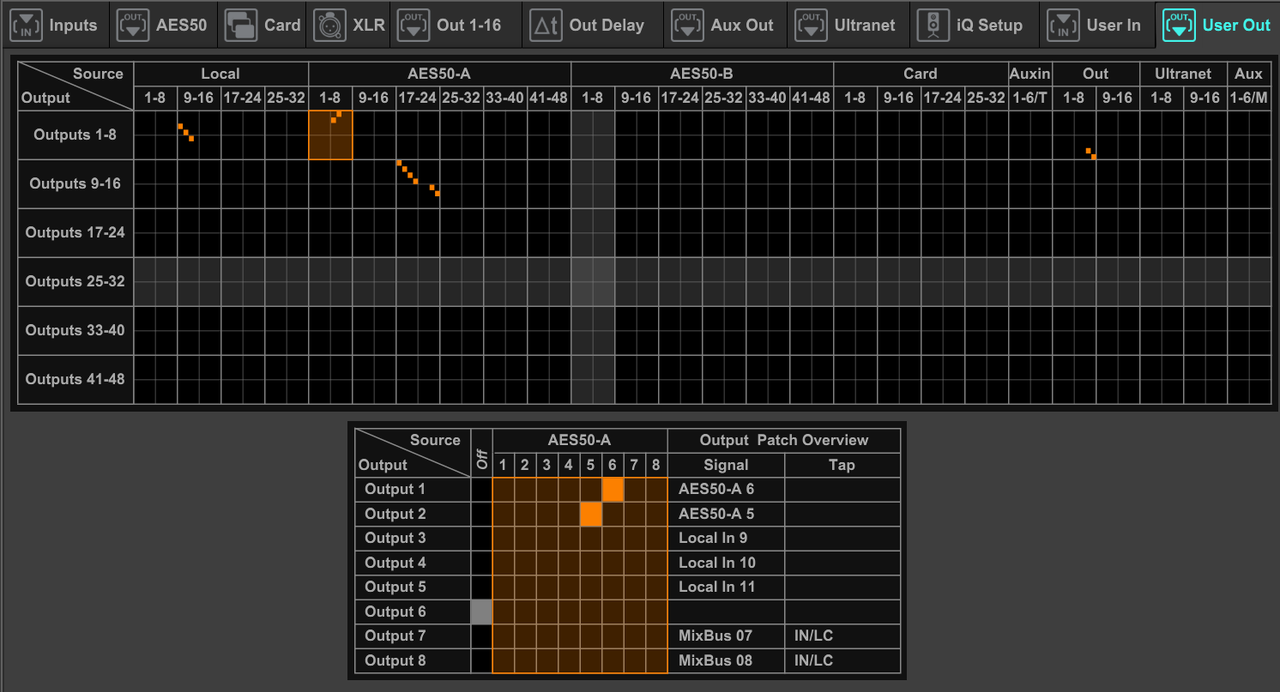The height and width of the screenshot is (692, 1280).
Task: Click the Card source group header
Action: [921, 74]
